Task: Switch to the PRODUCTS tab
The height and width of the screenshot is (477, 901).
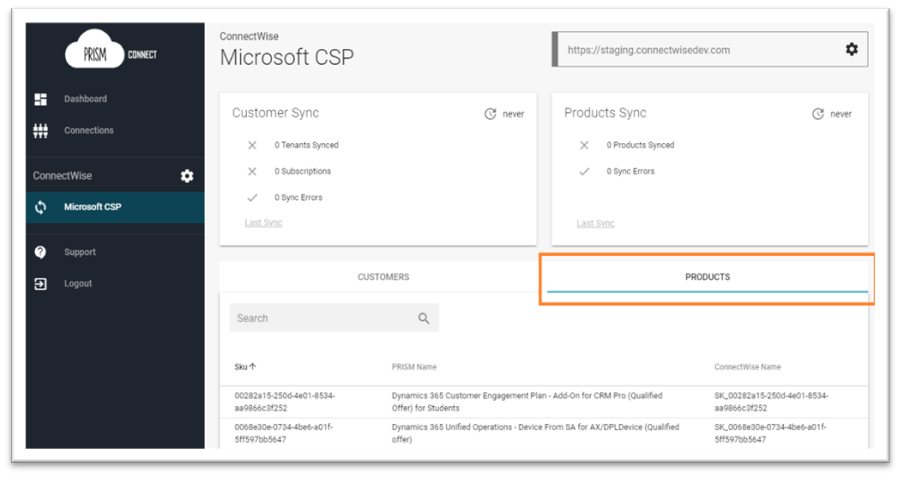Action: (707, 277)
